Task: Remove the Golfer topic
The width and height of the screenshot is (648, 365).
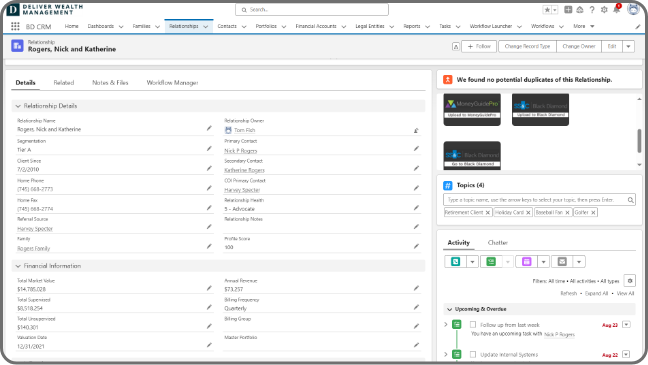Action: pos(593,212)
